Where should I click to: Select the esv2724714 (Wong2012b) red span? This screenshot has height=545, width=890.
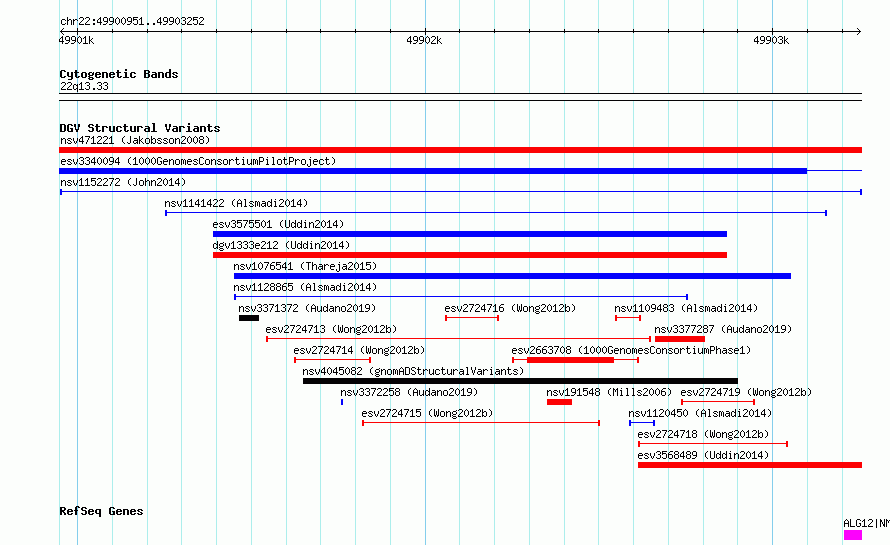point(333,360)
